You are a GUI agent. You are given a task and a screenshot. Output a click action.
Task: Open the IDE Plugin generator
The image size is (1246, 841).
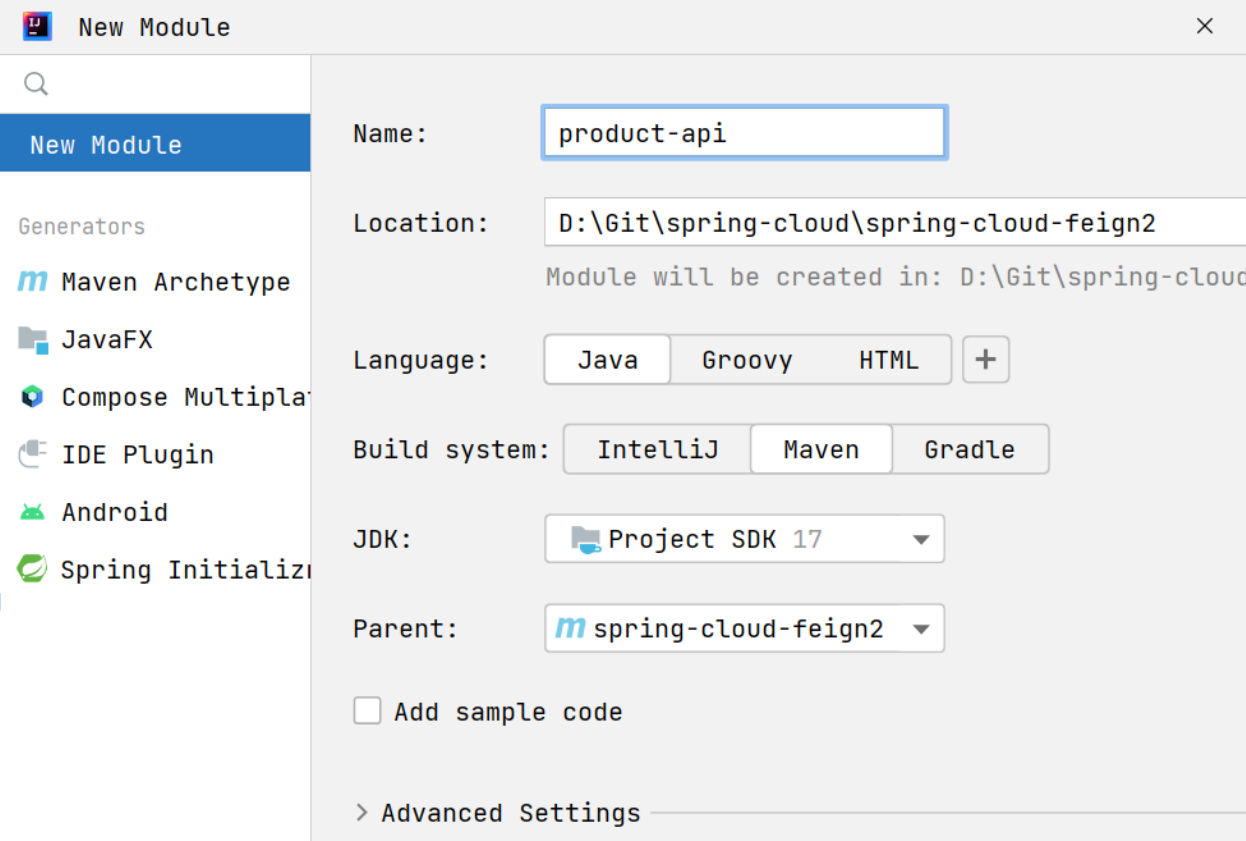[x=138, y=454]
